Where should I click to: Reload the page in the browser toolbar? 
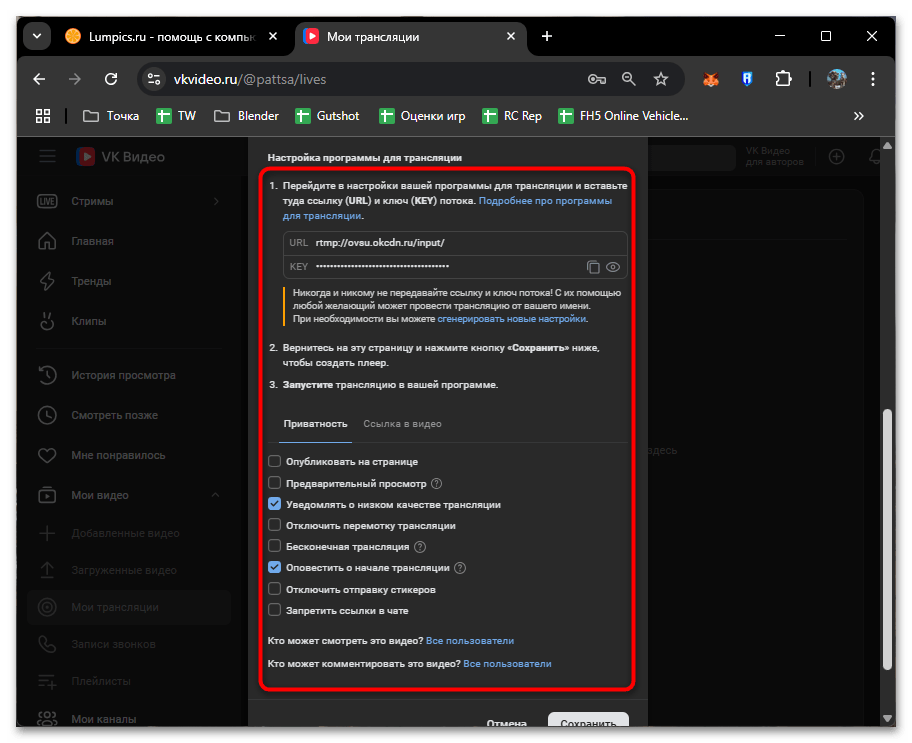pos(111,79)
